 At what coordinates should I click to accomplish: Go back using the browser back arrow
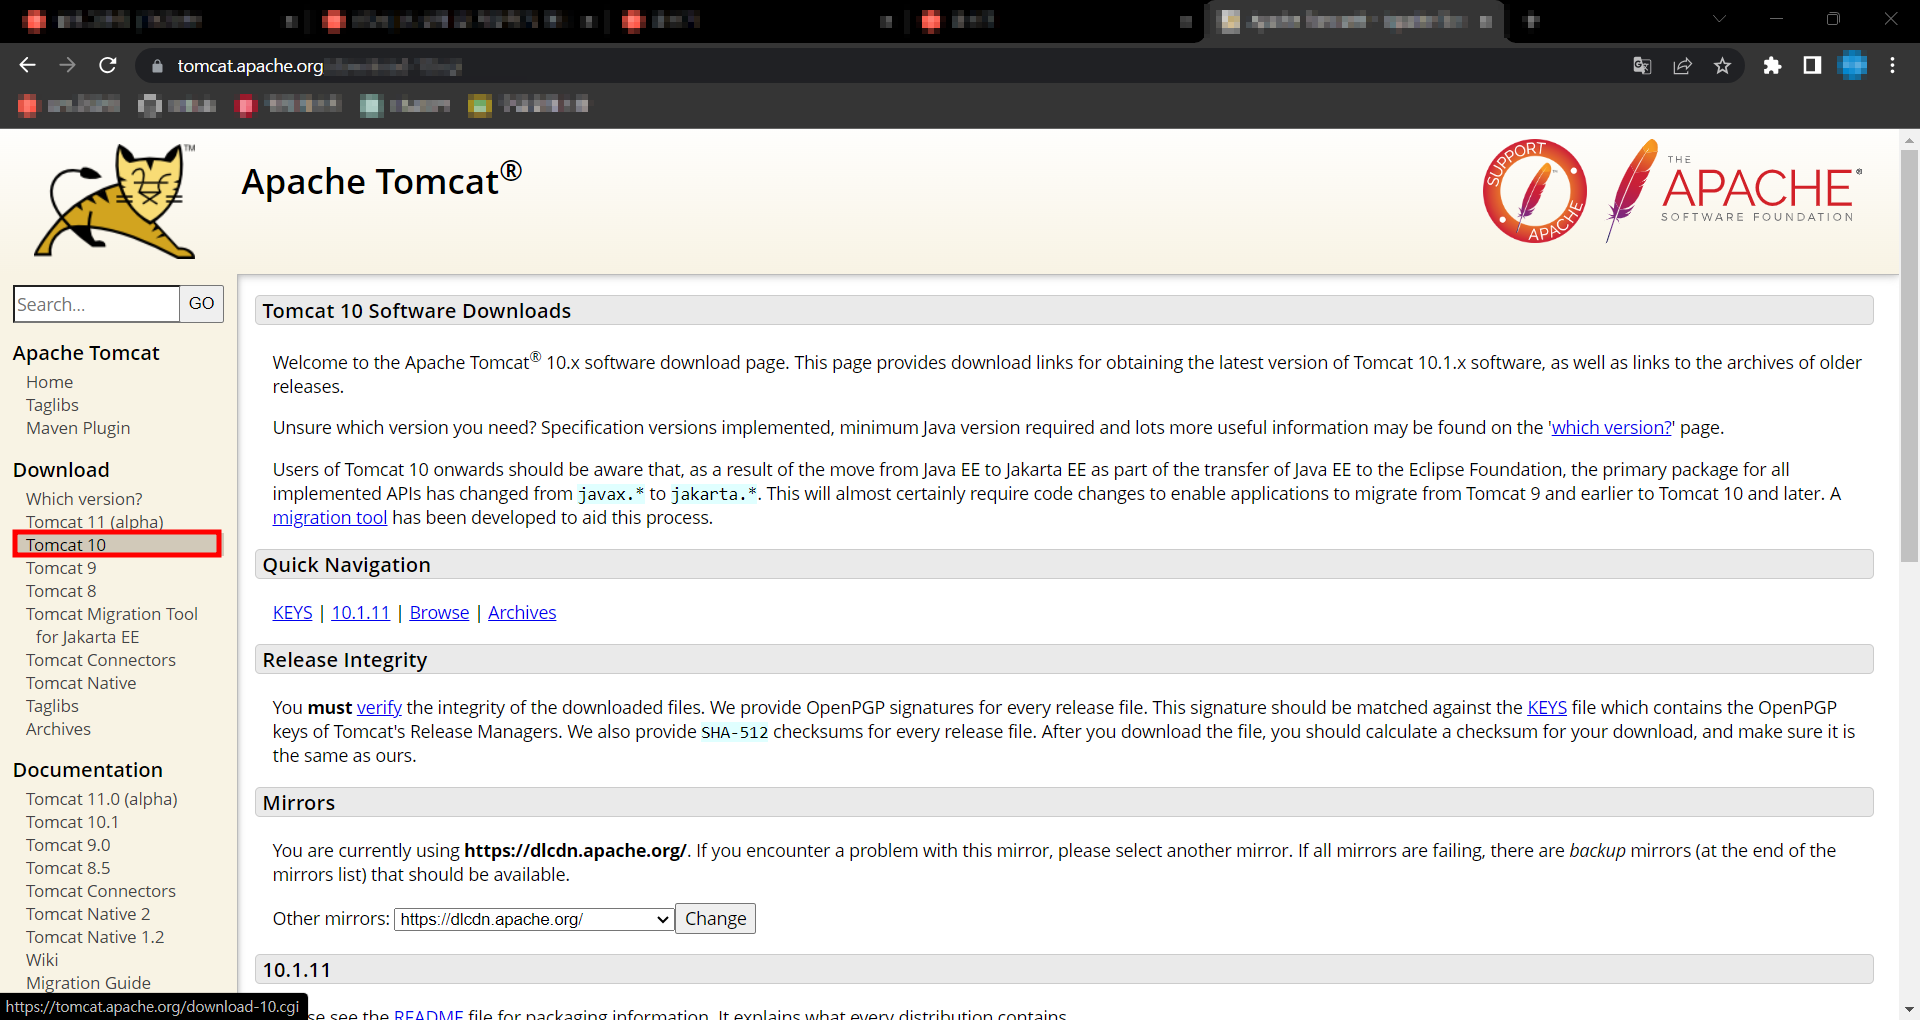click(x=27, y=65)
